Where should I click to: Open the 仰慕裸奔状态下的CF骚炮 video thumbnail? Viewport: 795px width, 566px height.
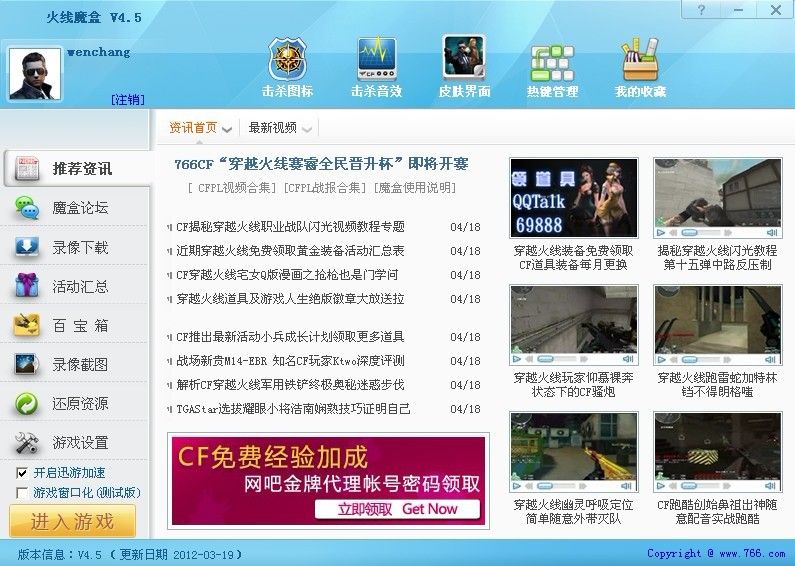573,325
